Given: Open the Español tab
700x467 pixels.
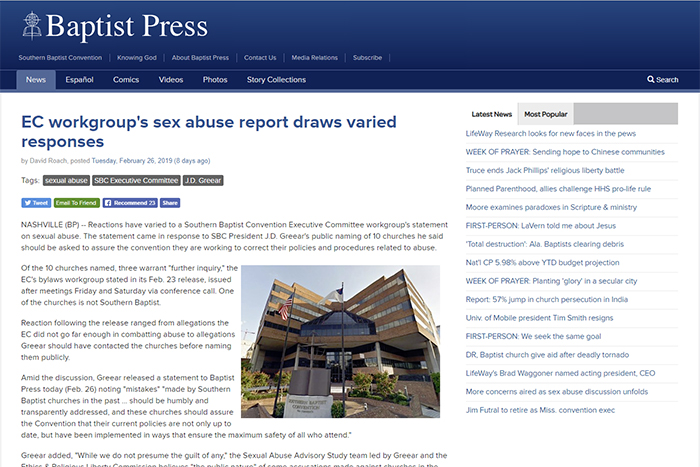Looking at the screenshot, I should coord(79,80).
